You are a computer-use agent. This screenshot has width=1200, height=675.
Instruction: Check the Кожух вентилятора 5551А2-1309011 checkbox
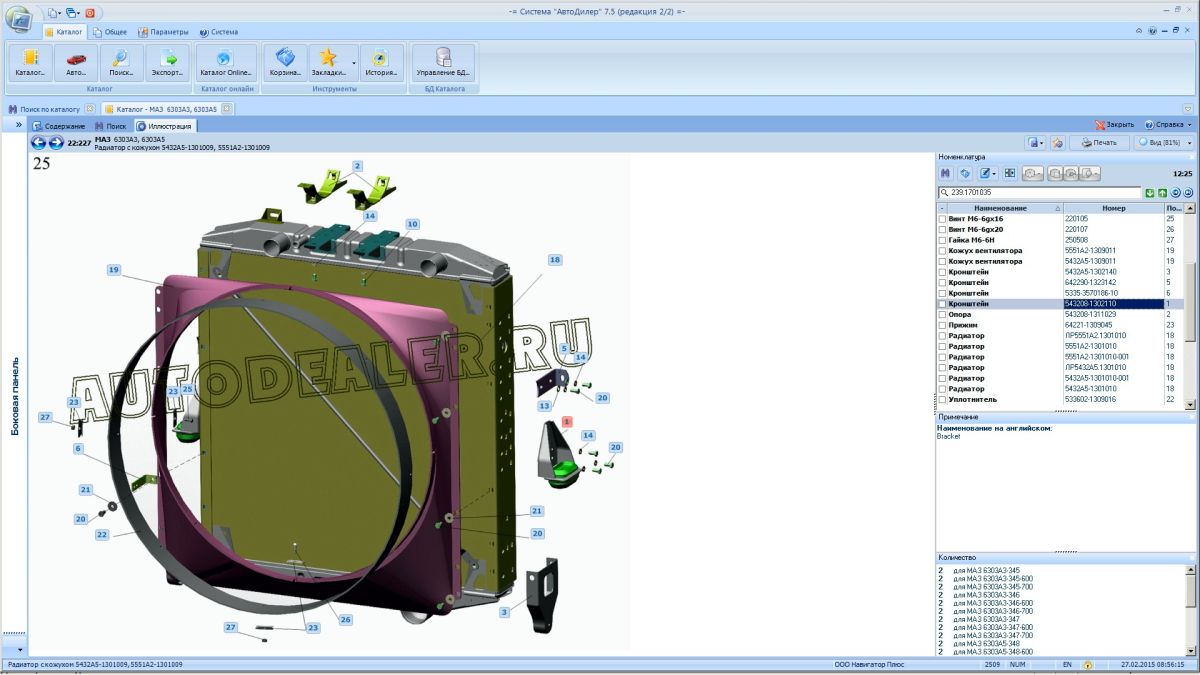tap(942, 250)
